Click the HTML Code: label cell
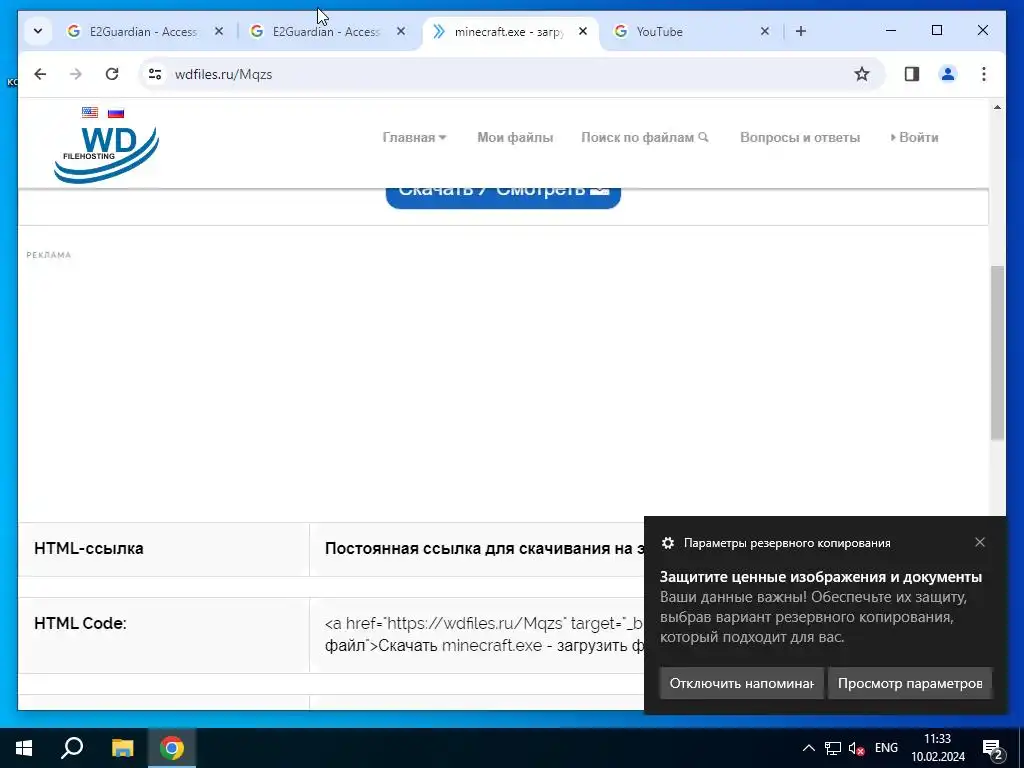1024x768 pixels. point(80,623)
